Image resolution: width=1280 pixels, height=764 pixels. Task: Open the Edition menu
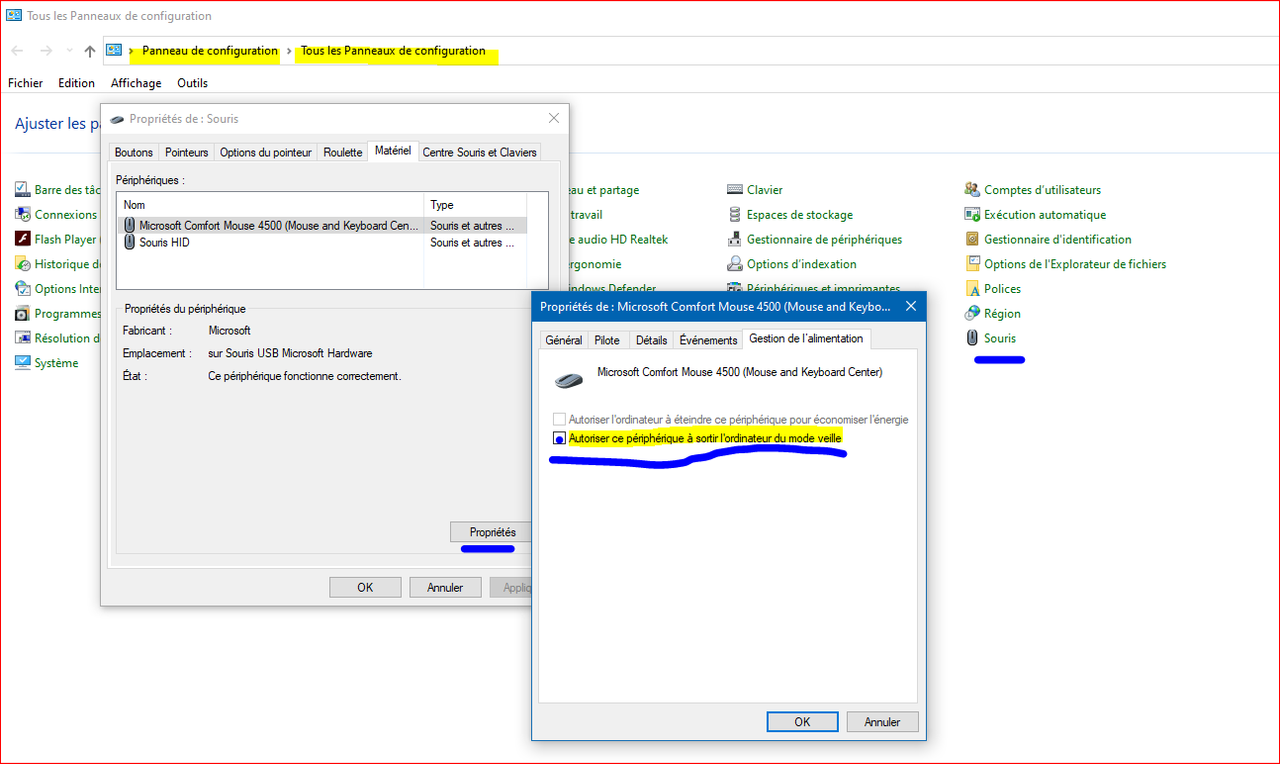(76, 83)
